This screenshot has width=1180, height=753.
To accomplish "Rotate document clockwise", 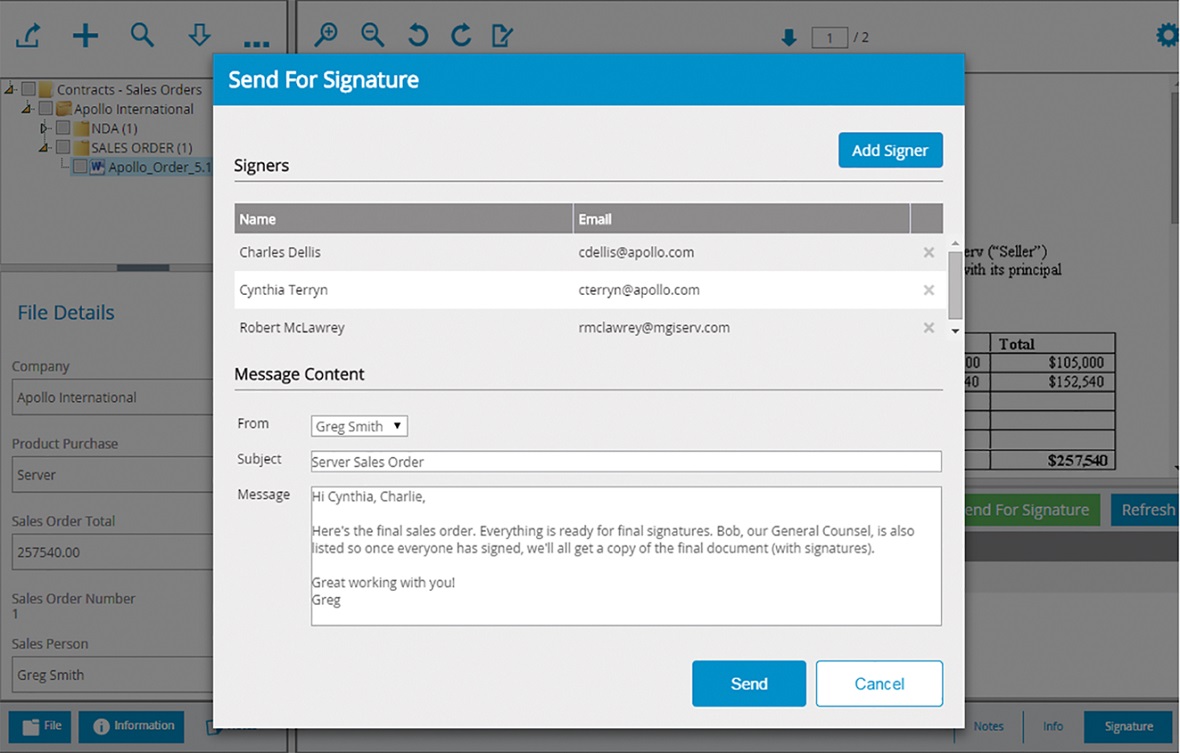I will pos(460,35).
